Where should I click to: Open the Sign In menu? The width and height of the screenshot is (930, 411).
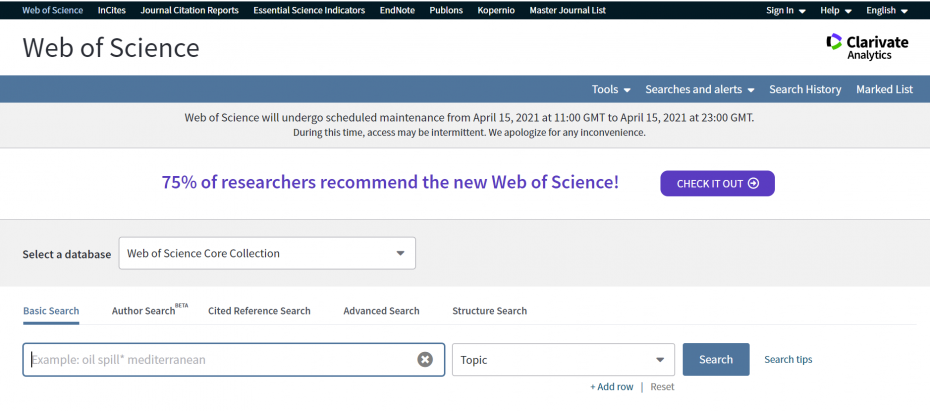pyautogui.click(x=785, y=11)
